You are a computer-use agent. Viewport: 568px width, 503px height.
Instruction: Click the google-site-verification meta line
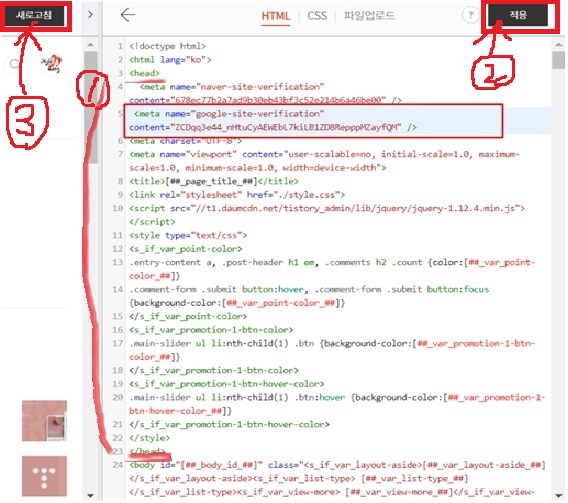(x=273, y=121)
